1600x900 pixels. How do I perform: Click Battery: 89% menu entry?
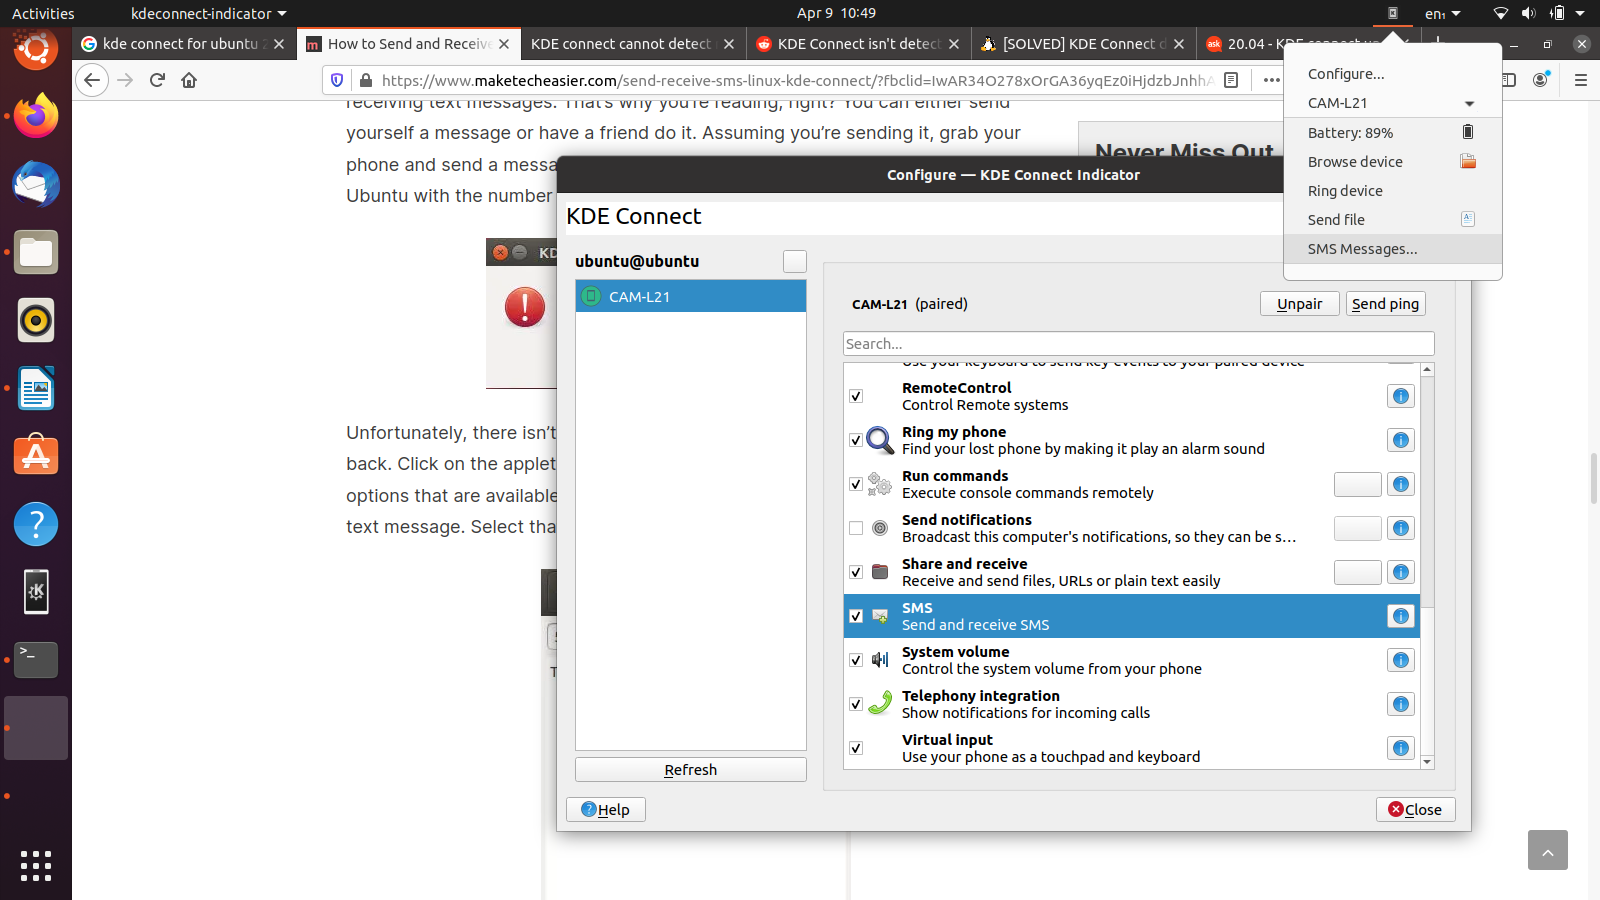coord(1393,132)
